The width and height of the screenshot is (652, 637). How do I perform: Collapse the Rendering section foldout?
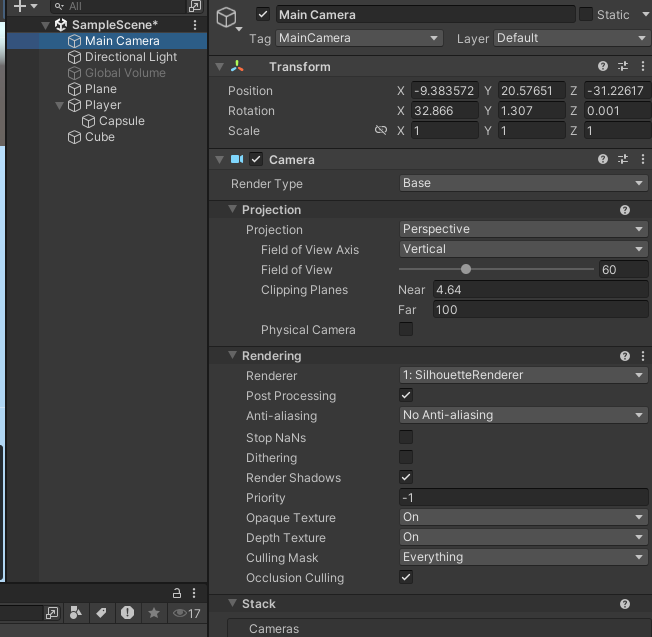pos(232,355)
